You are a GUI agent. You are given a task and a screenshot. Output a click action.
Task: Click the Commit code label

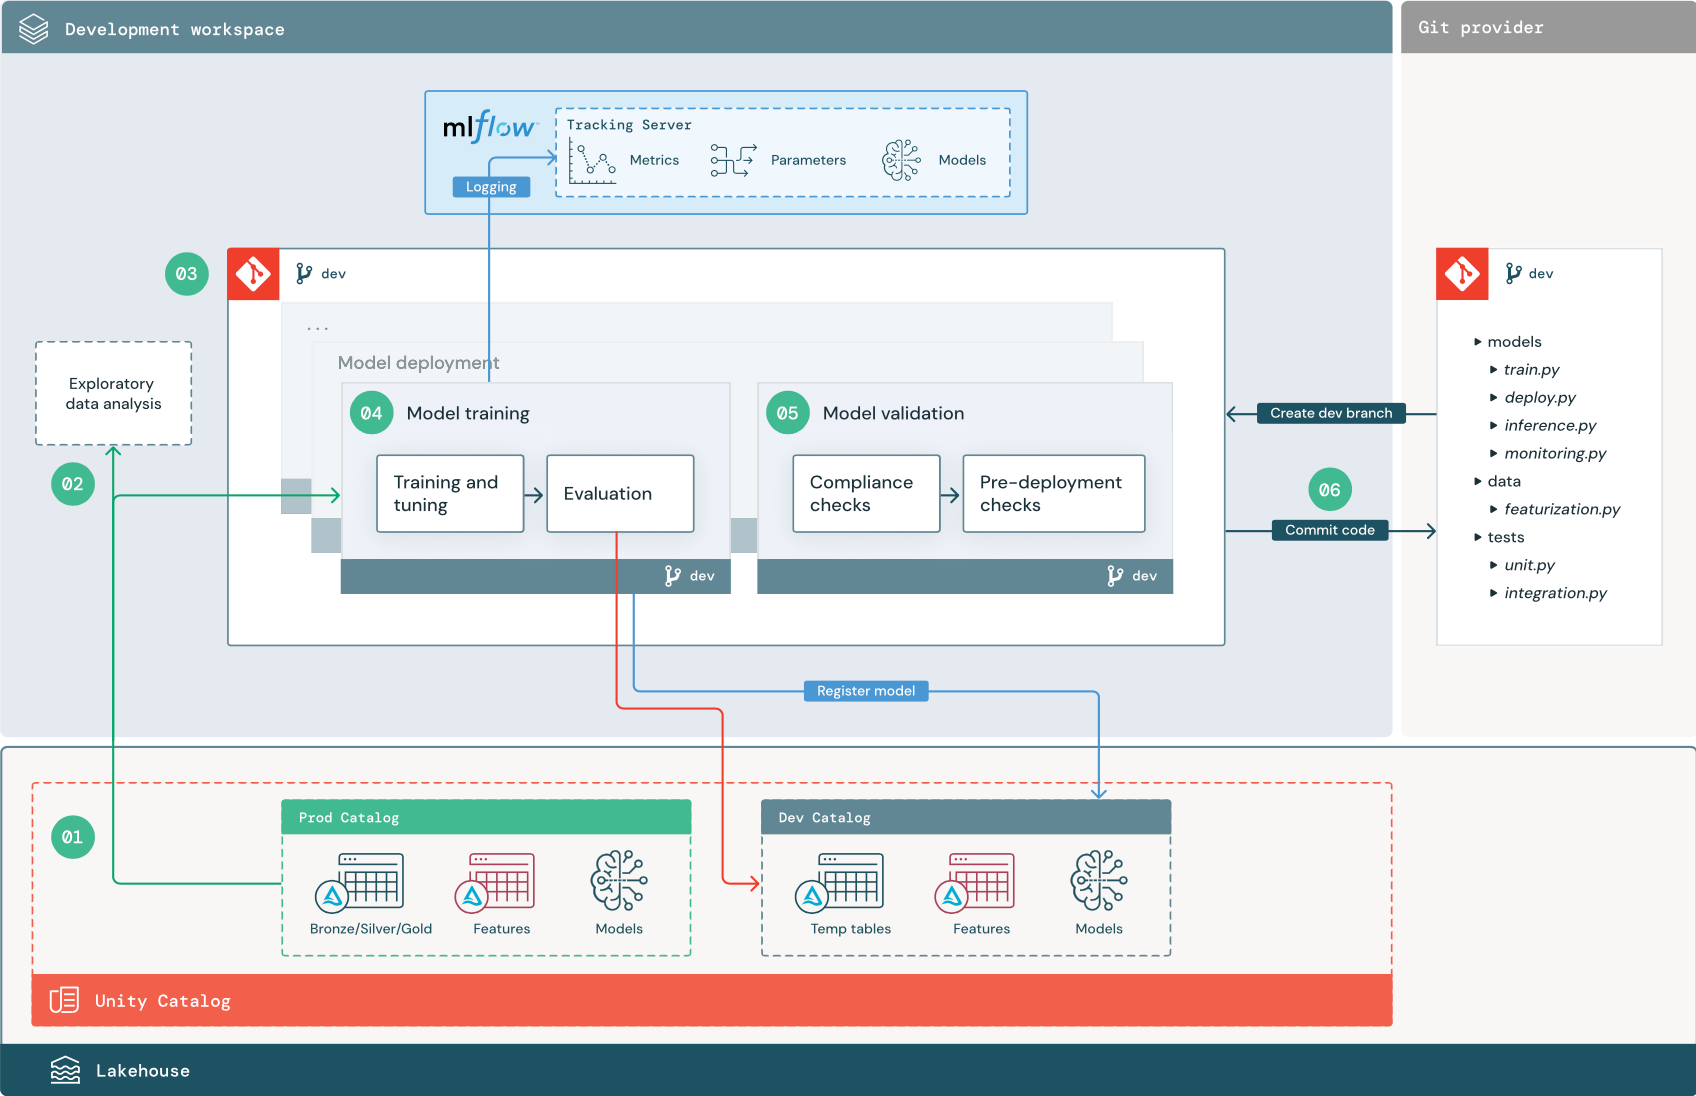click(x=1329, y=530)
